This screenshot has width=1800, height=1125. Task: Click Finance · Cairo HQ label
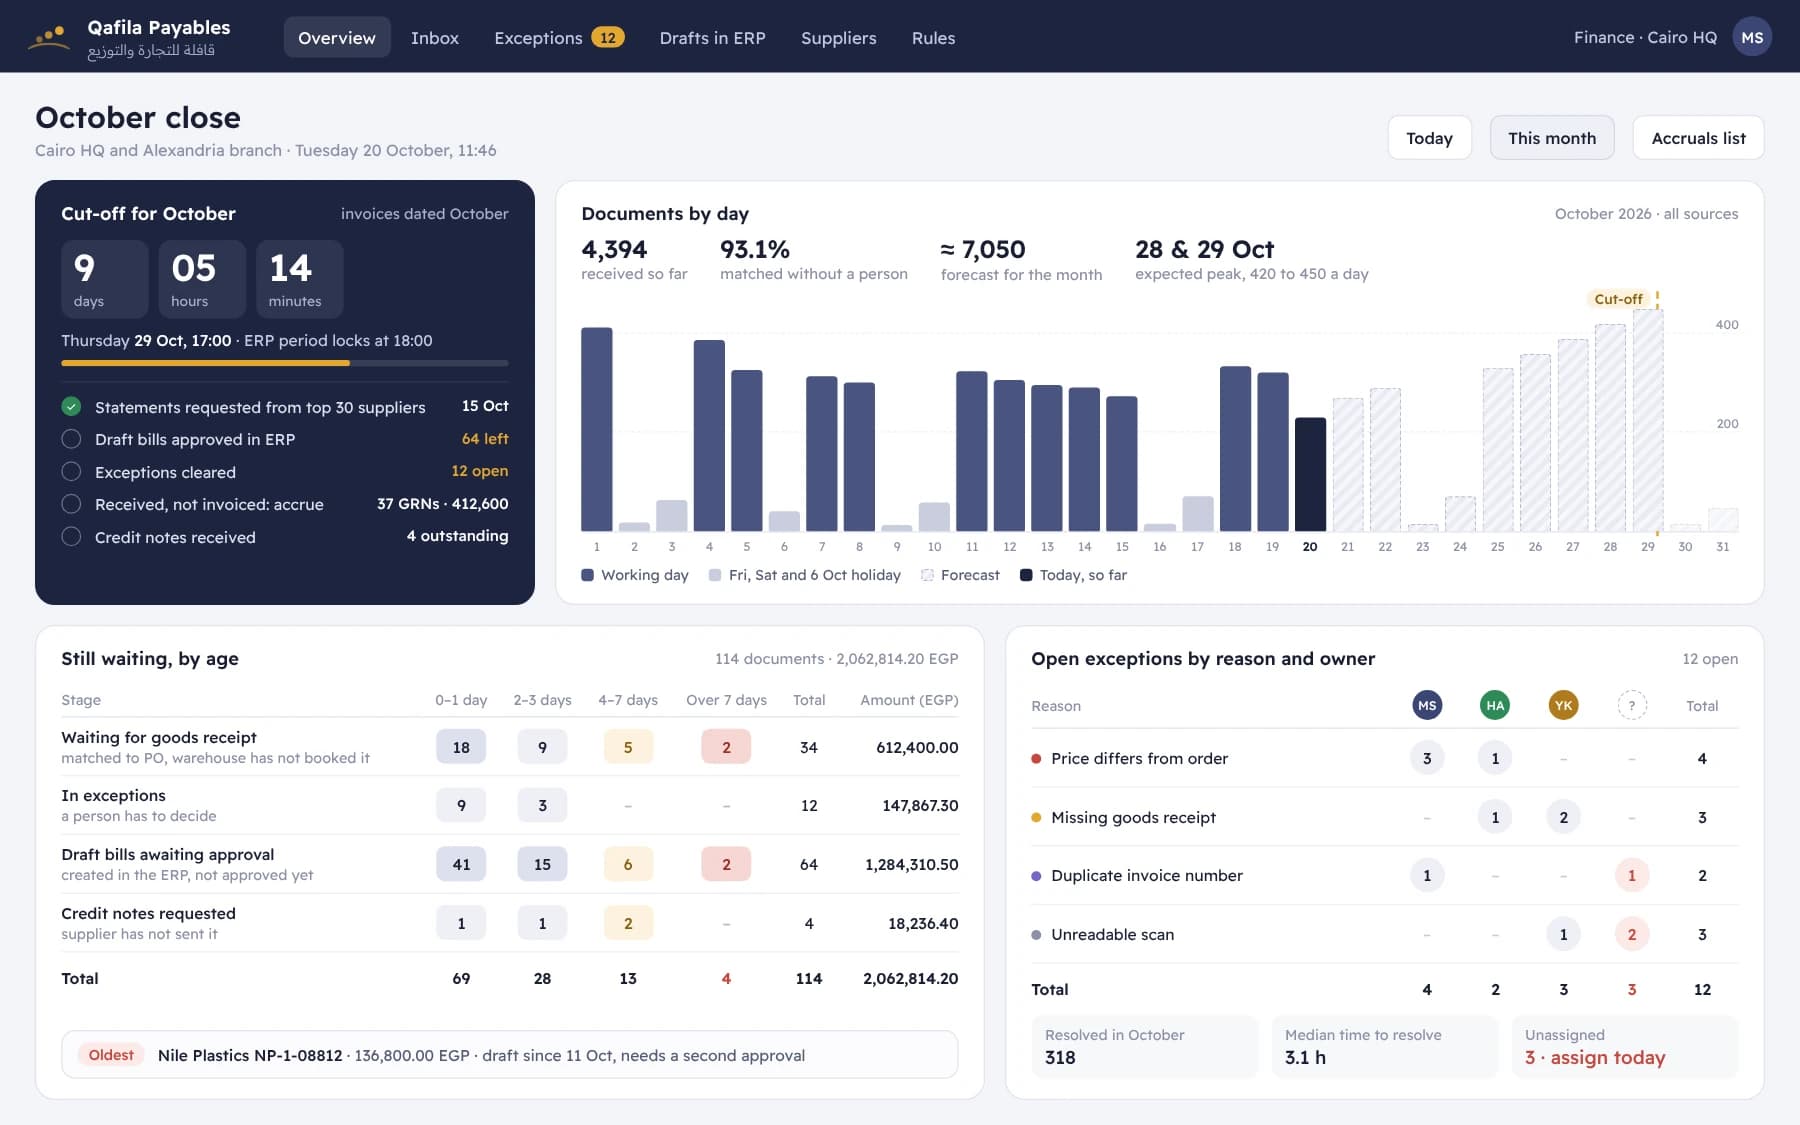[1645, 37]
